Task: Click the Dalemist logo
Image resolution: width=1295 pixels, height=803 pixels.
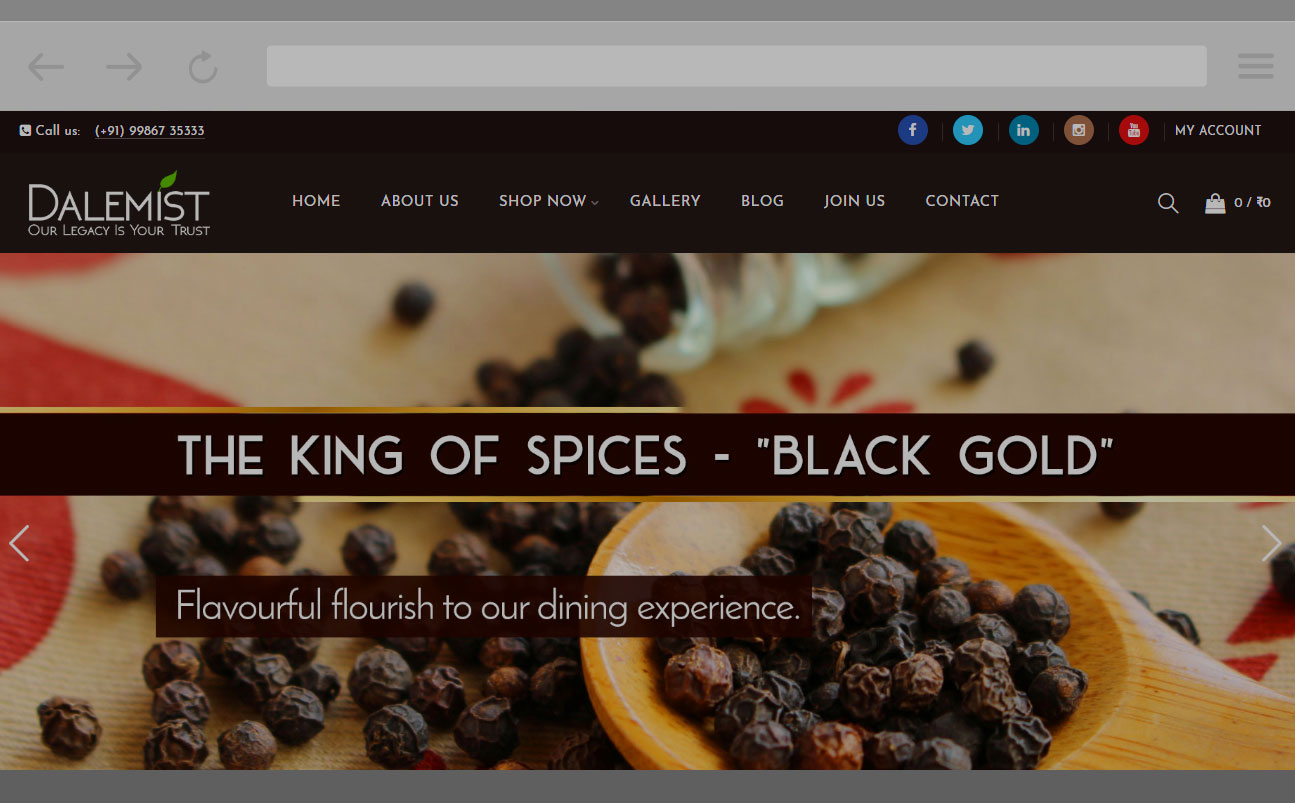Action: click(x=119, y=204)
